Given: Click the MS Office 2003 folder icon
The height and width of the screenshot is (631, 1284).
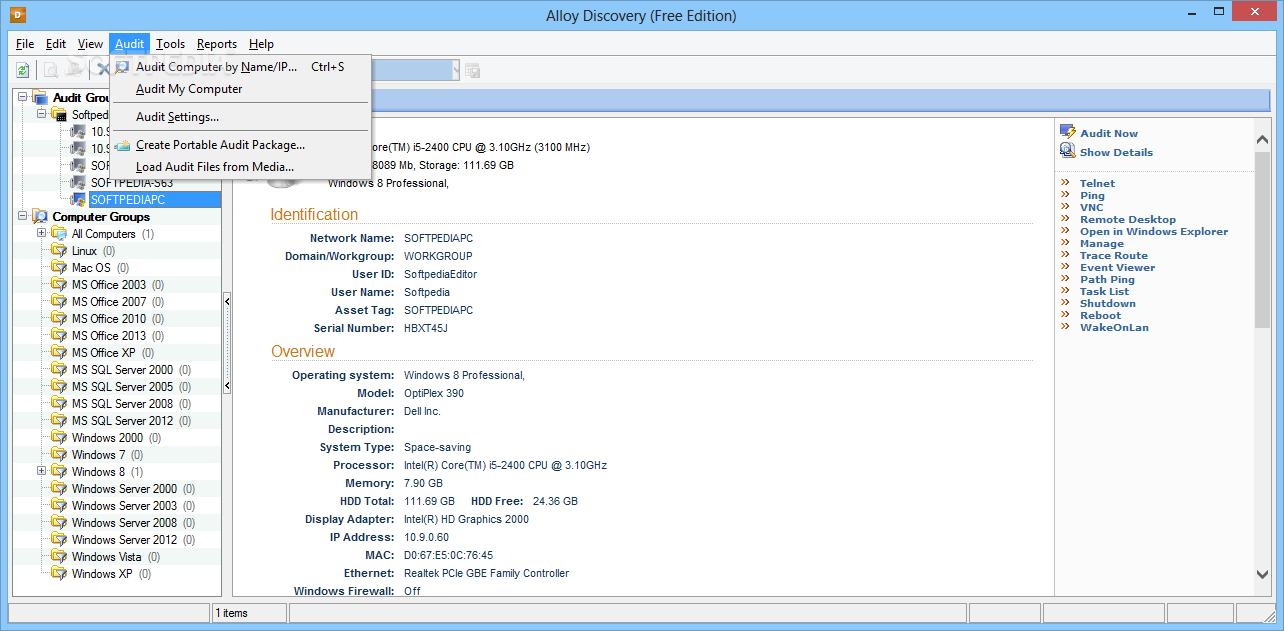Looking at the screenshot, I should pyautogui.click(x=59, y=285).
